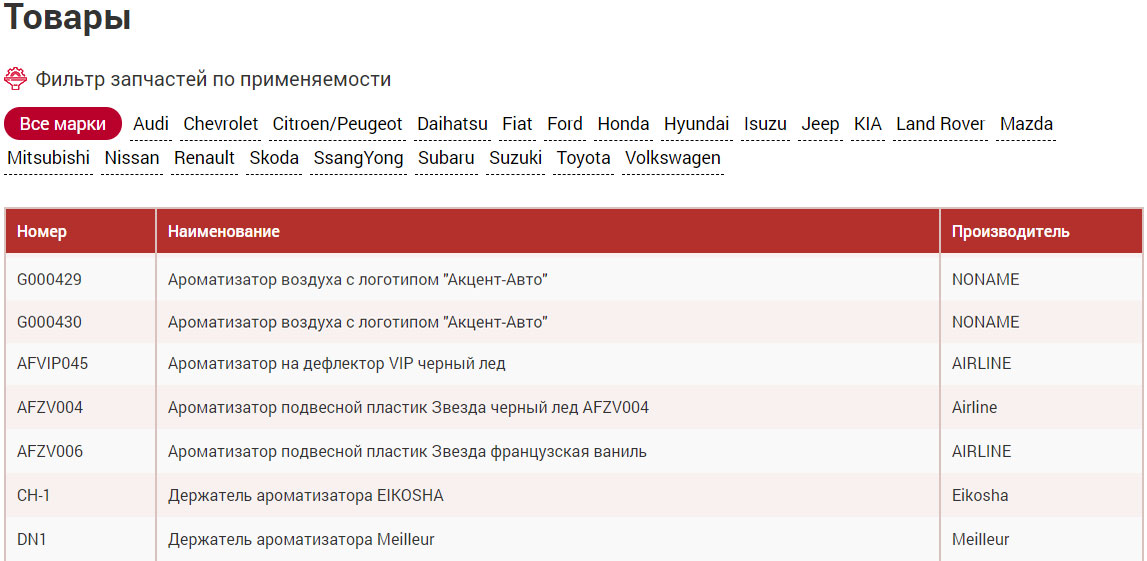Select the 'Держатель ароматизатора EIKOSHA' row
The image size is (1147, 561).
tap(574, 495)
